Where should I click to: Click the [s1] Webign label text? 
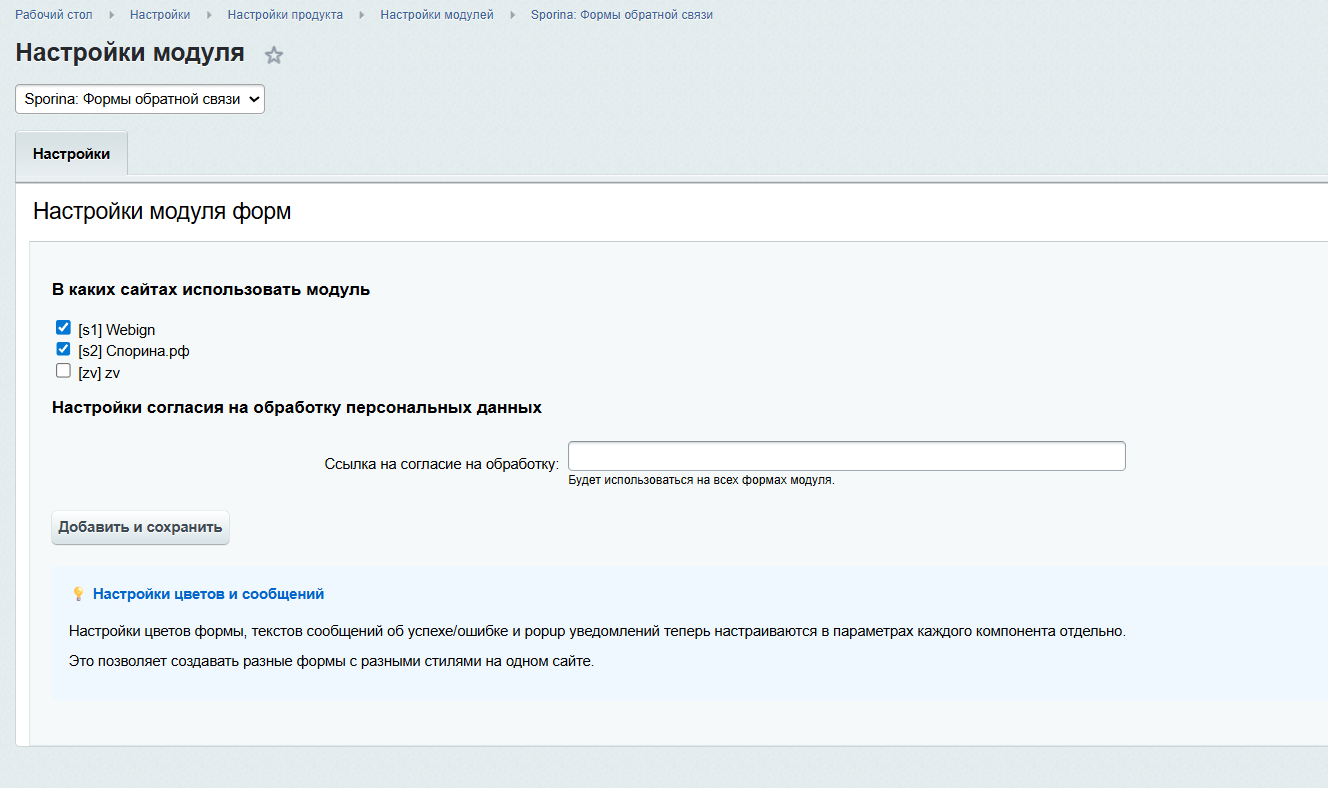pyautogui.click(x=117, y=329)
